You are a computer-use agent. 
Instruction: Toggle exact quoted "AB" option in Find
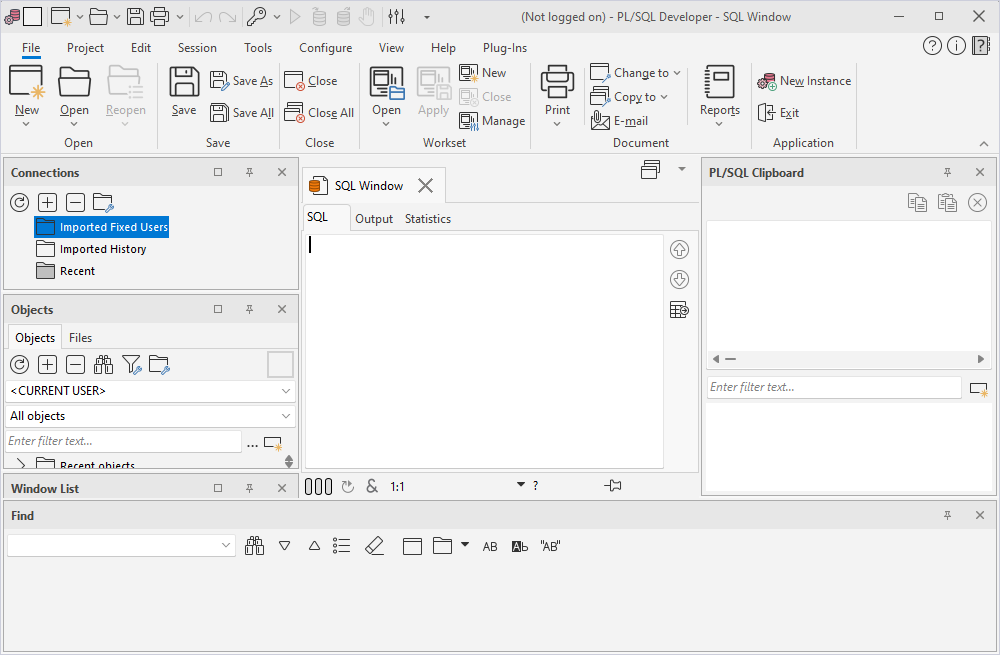click(x=550, y=547)
